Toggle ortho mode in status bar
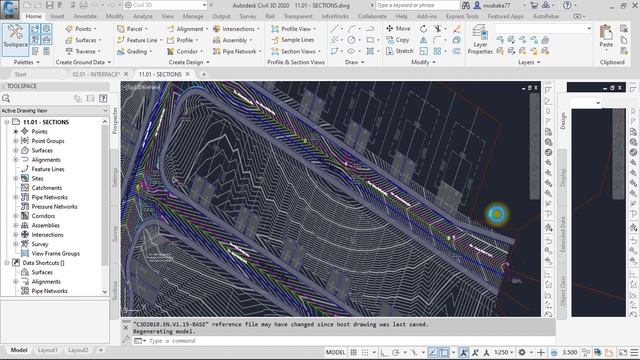 coord(384,352)
